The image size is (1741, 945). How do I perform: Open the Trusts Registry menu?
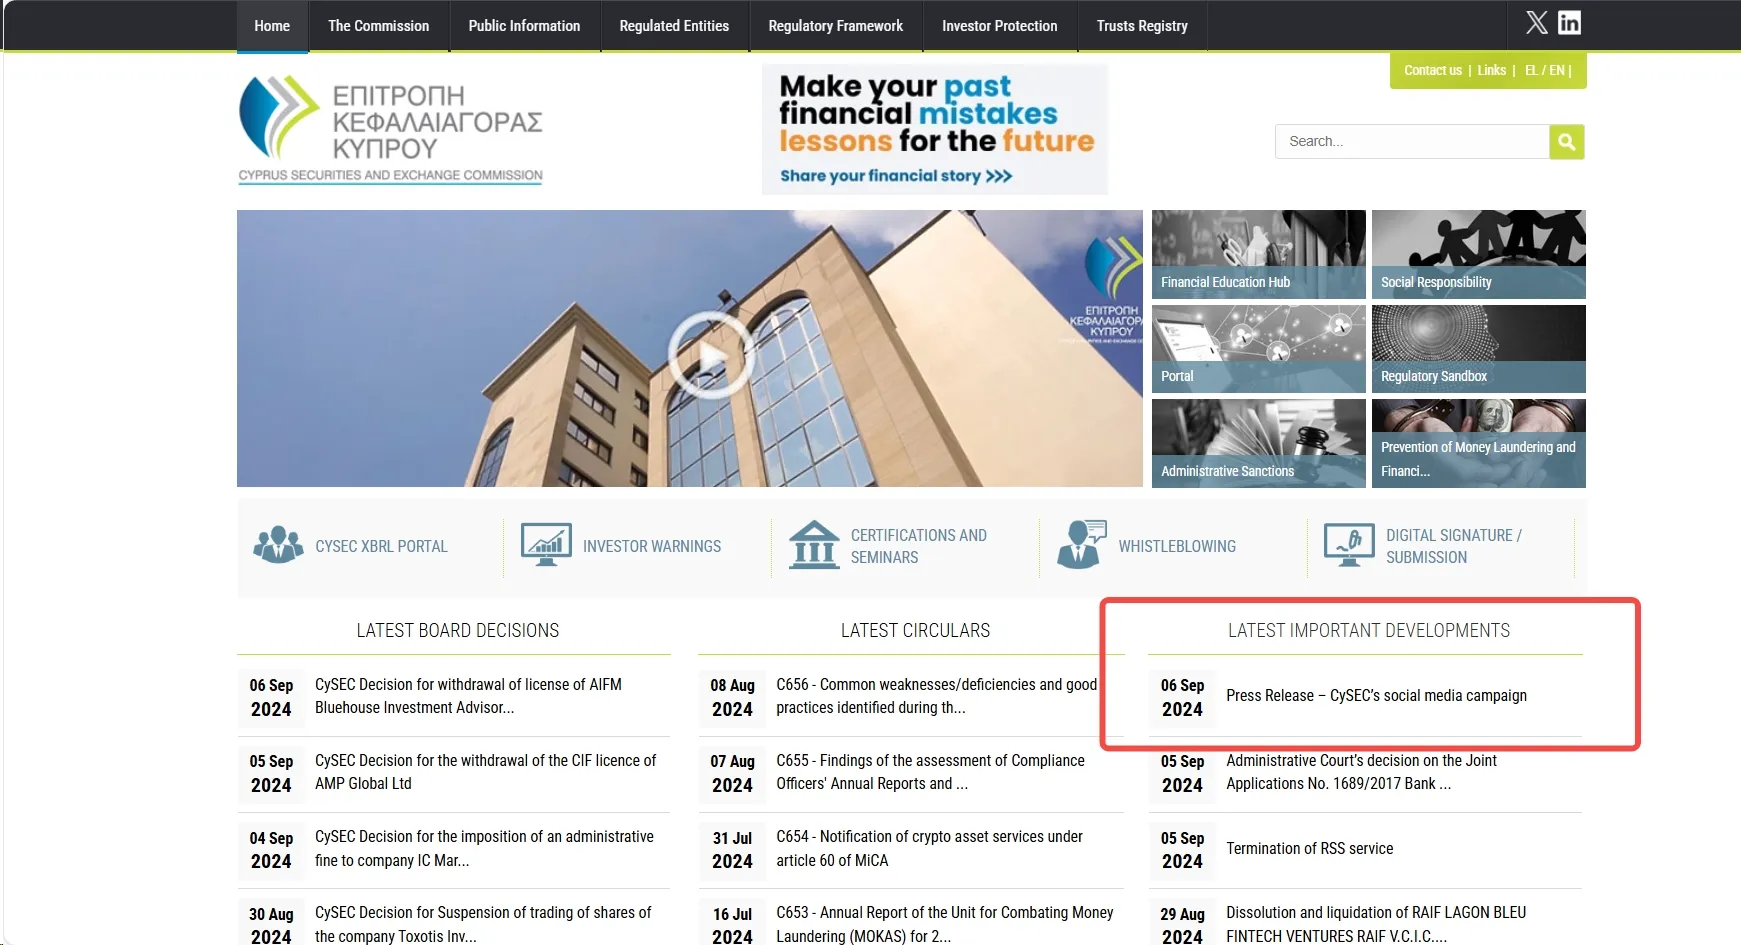click(1142, 26)
